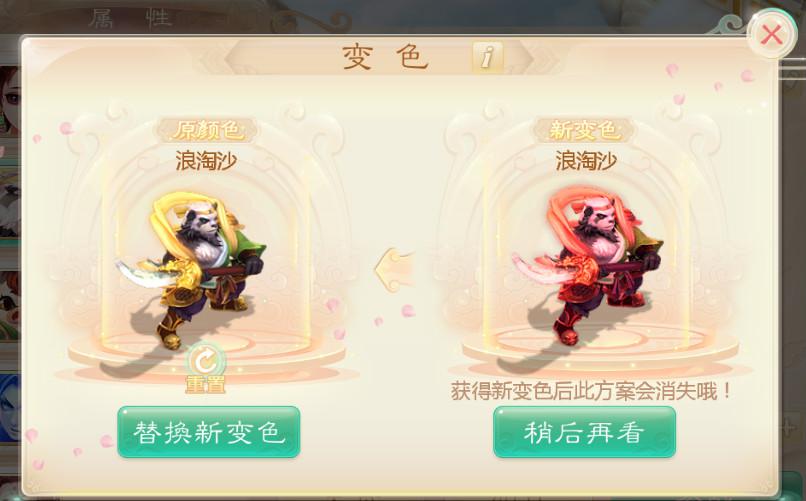Click the 原颜色 header label
The width and height of the screenshot is (806, 501).
click(x=208, y=131)
